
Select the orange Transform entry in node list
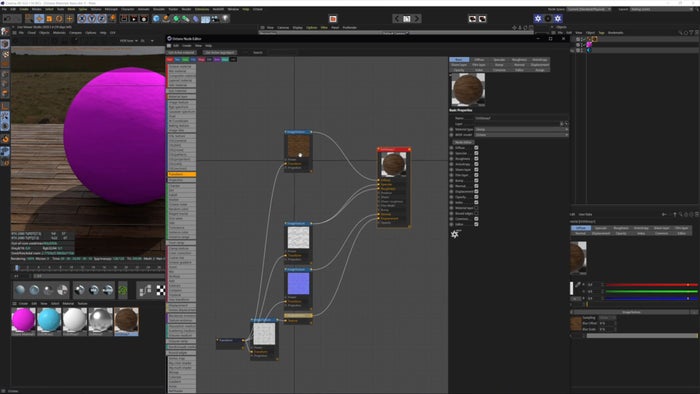click(182, 174)
